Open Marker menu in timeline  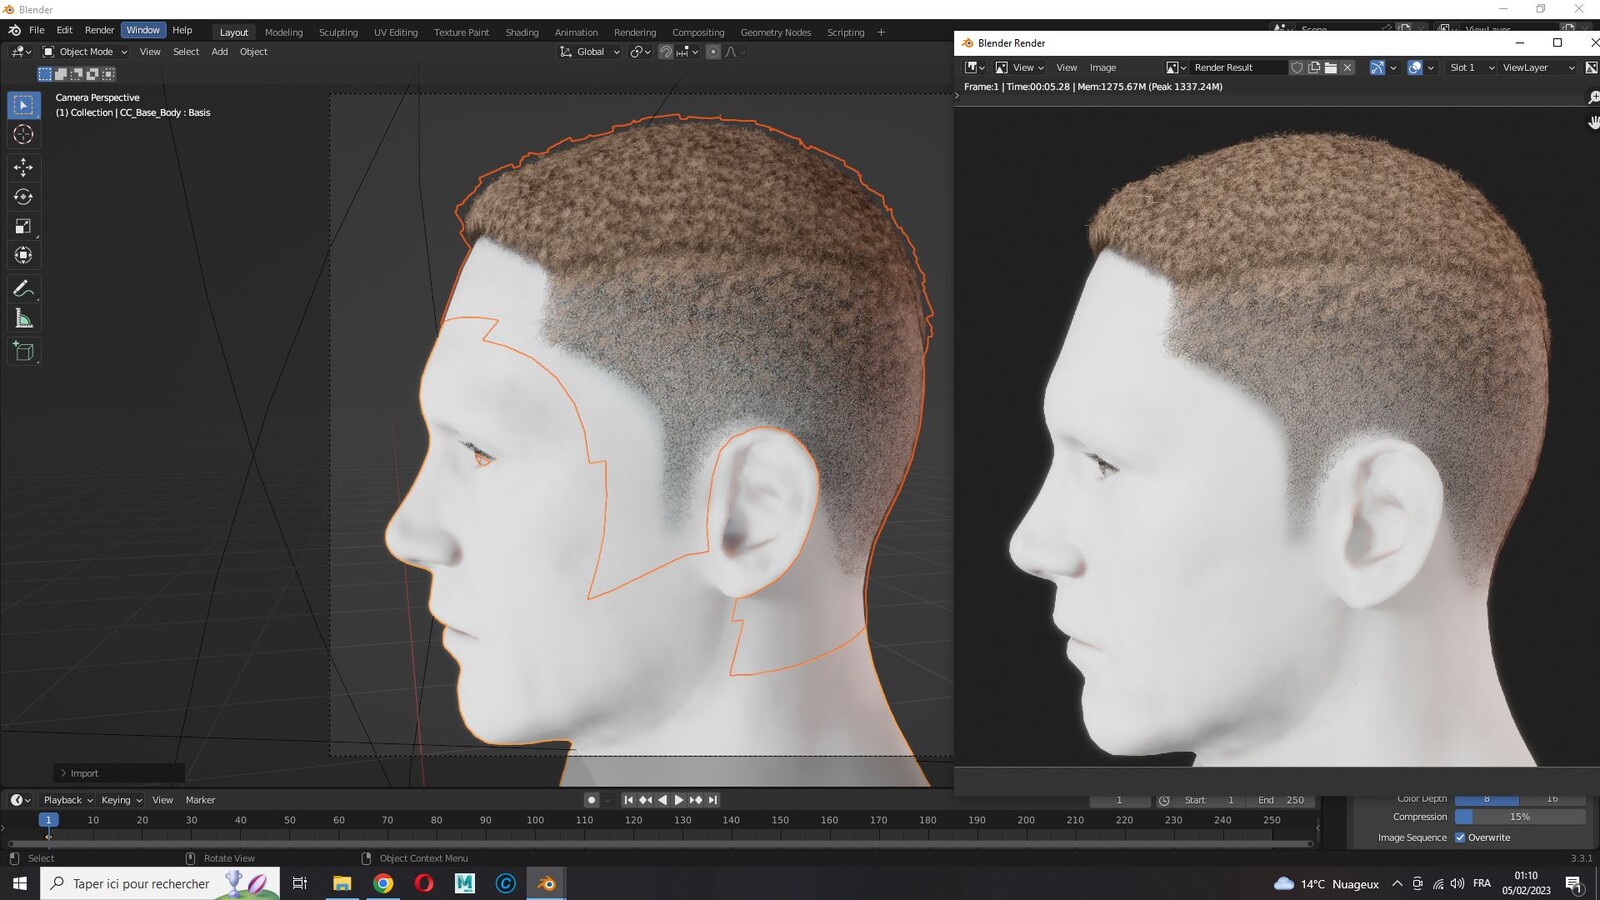200,800
